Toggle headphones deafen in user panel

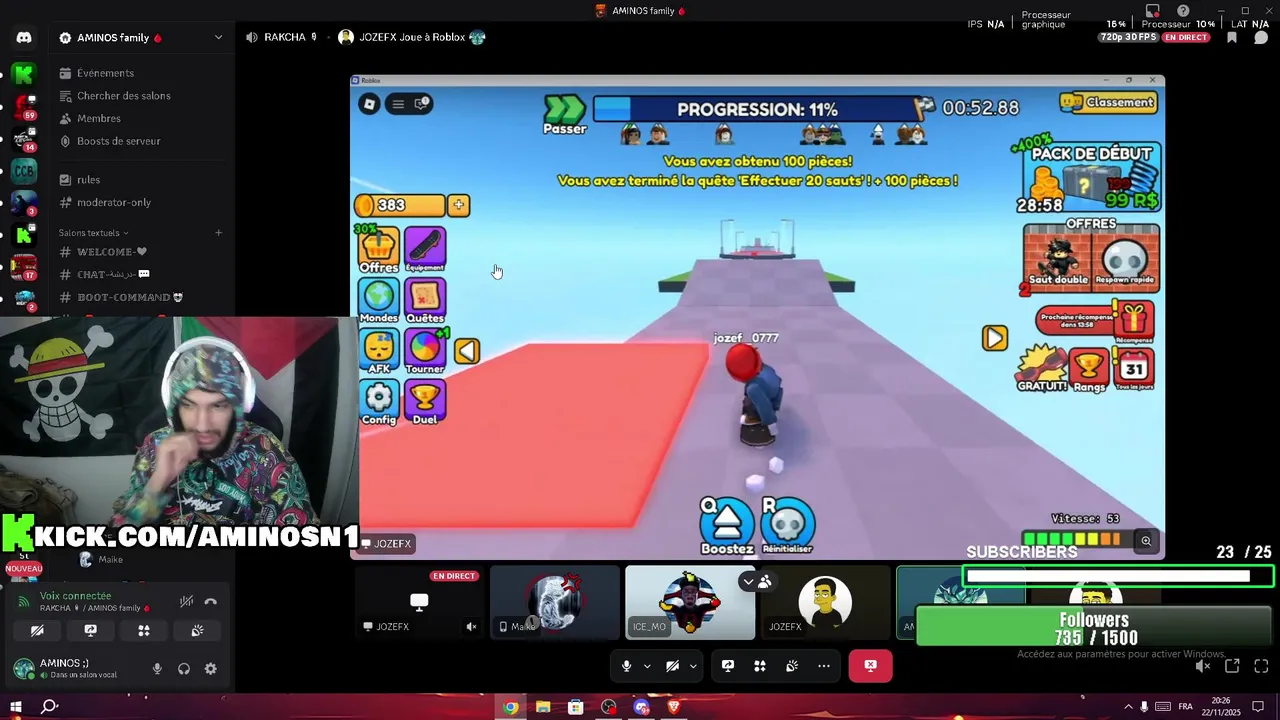184,669
